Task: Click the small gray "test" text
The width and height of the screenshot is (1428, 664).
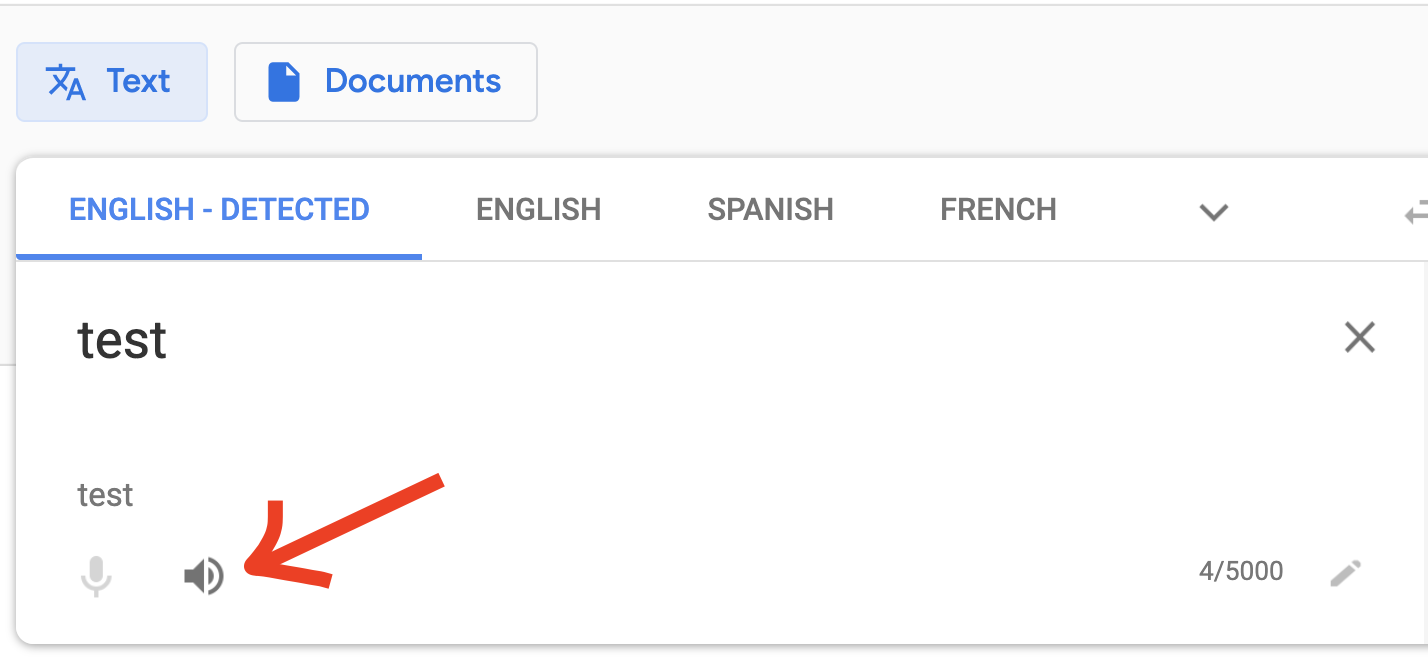Action: (x=105, y=495)
